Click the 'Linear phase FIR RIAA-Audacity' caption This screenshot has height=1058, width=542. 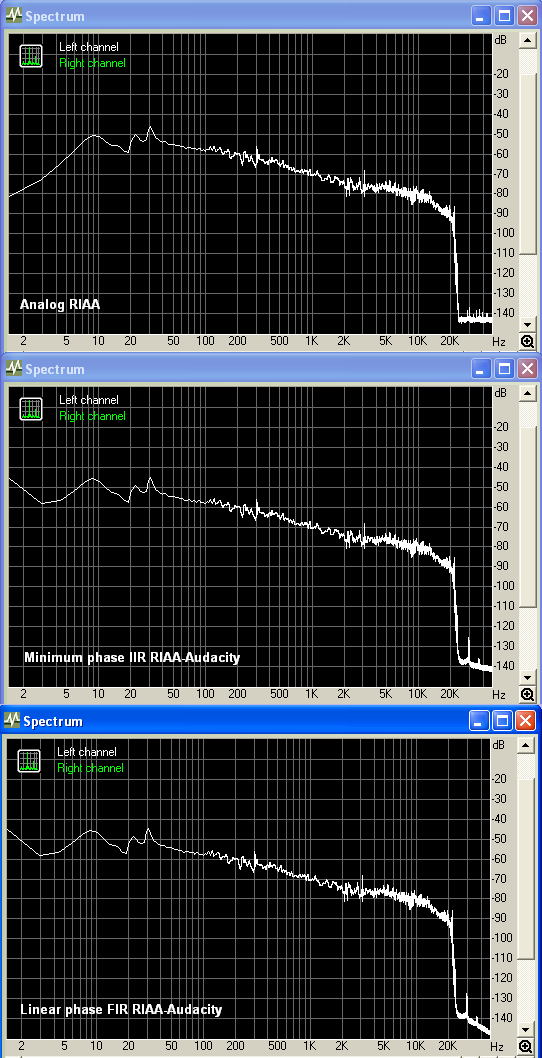121,1010
